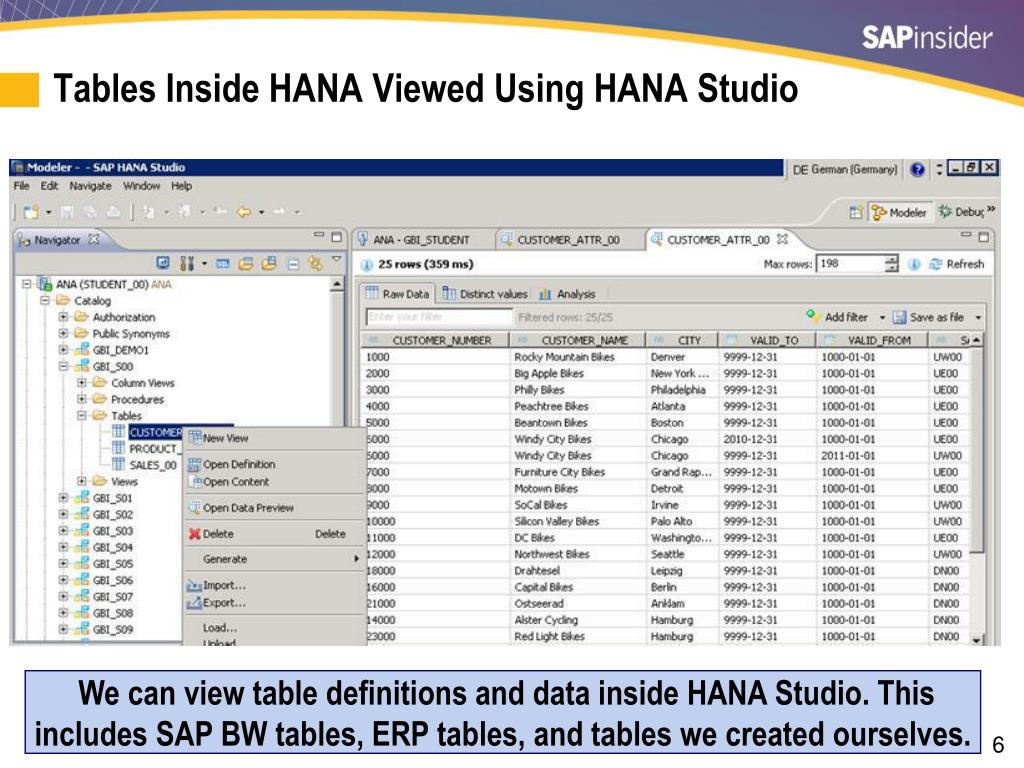Increase Max rows using the up arrow
This screenshot has width=1024, height=768.
click(x=892, y=259)
